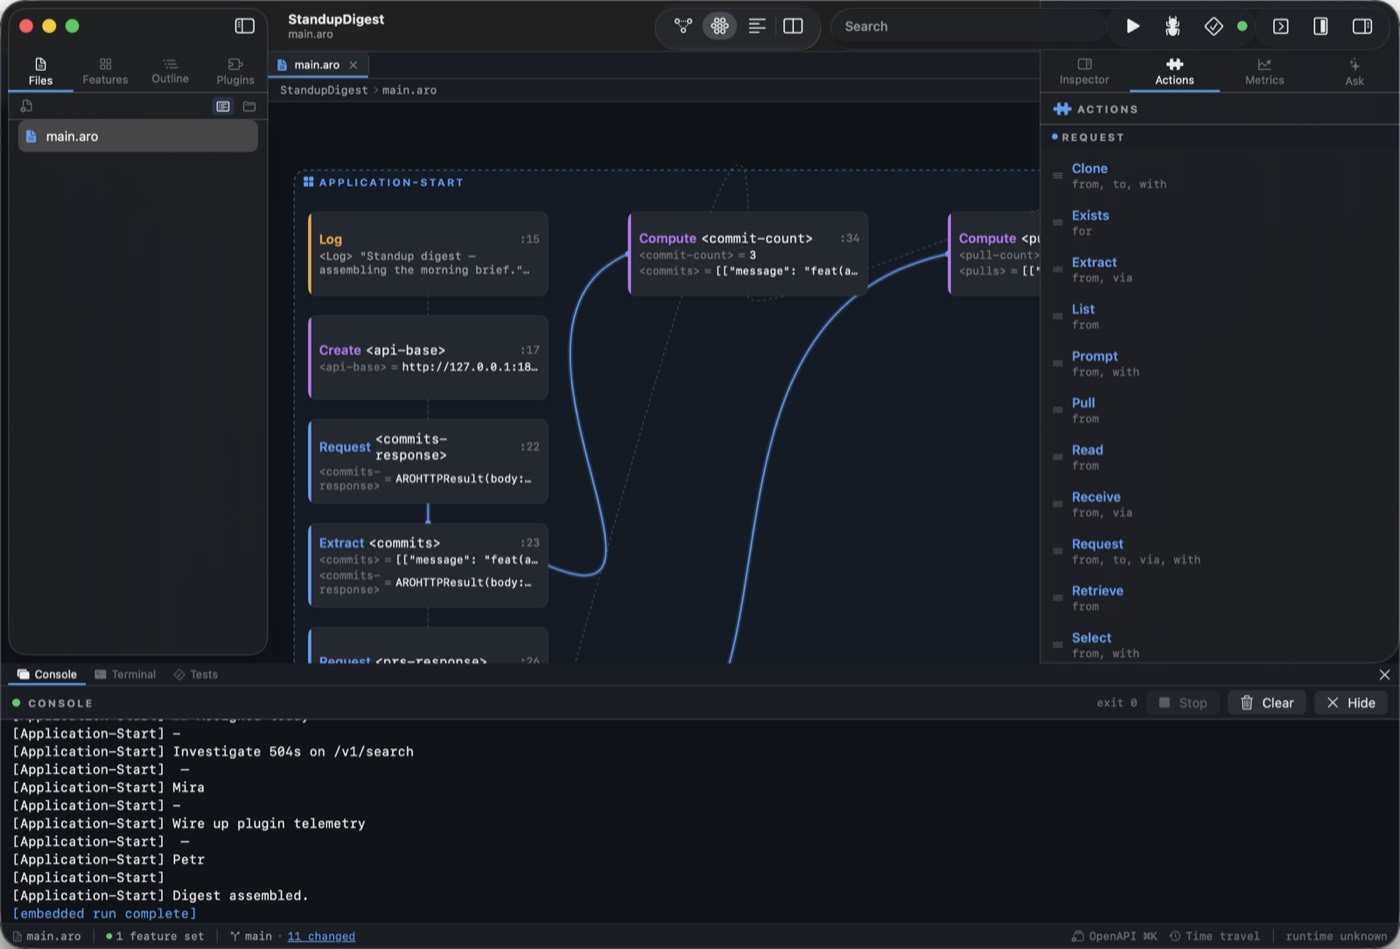Toggle the split editor view icon
Screen dimensions: 1400x949
tap(793, 26)
